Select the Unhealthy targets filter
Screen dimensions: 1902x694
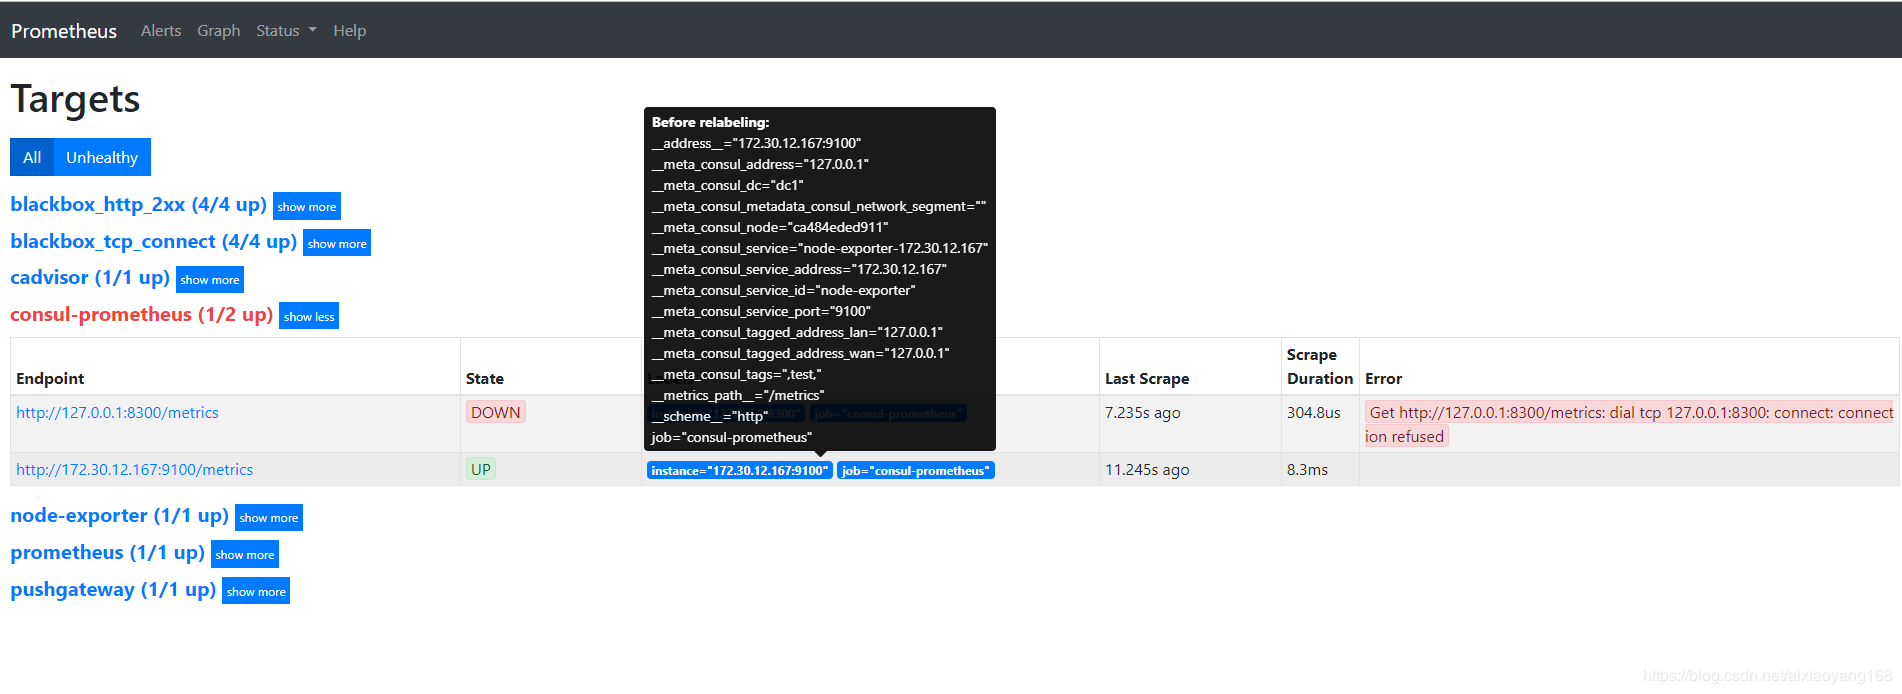(102, 157)
